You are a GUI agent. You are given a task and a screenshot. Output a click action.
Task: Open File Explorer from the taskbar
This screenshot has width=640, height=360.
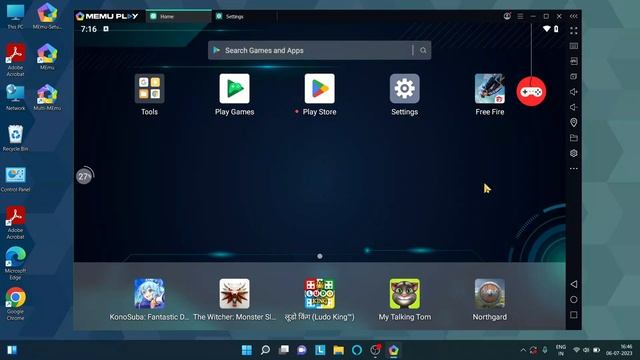[x=338, y=350]
